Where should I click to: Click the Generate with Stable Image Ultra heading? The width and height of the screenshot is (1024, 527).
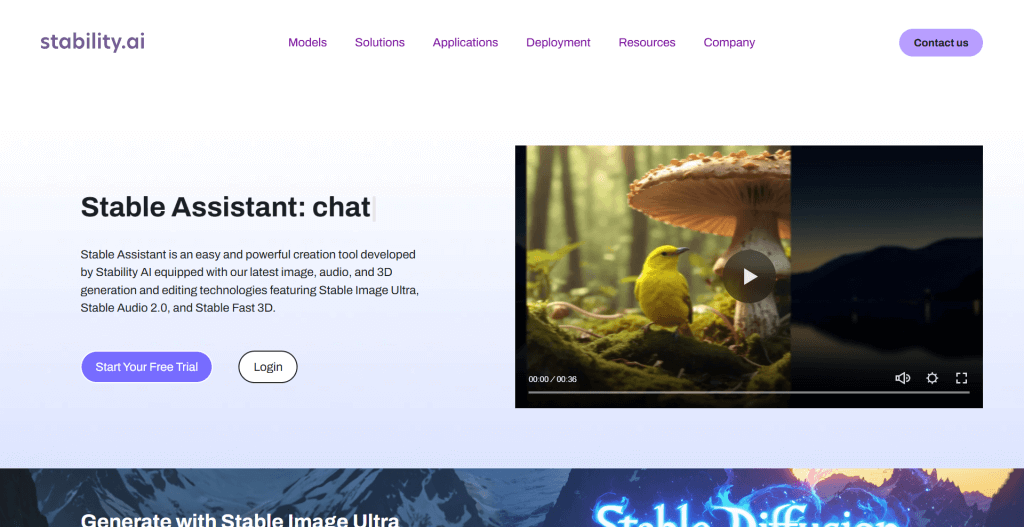239,519
